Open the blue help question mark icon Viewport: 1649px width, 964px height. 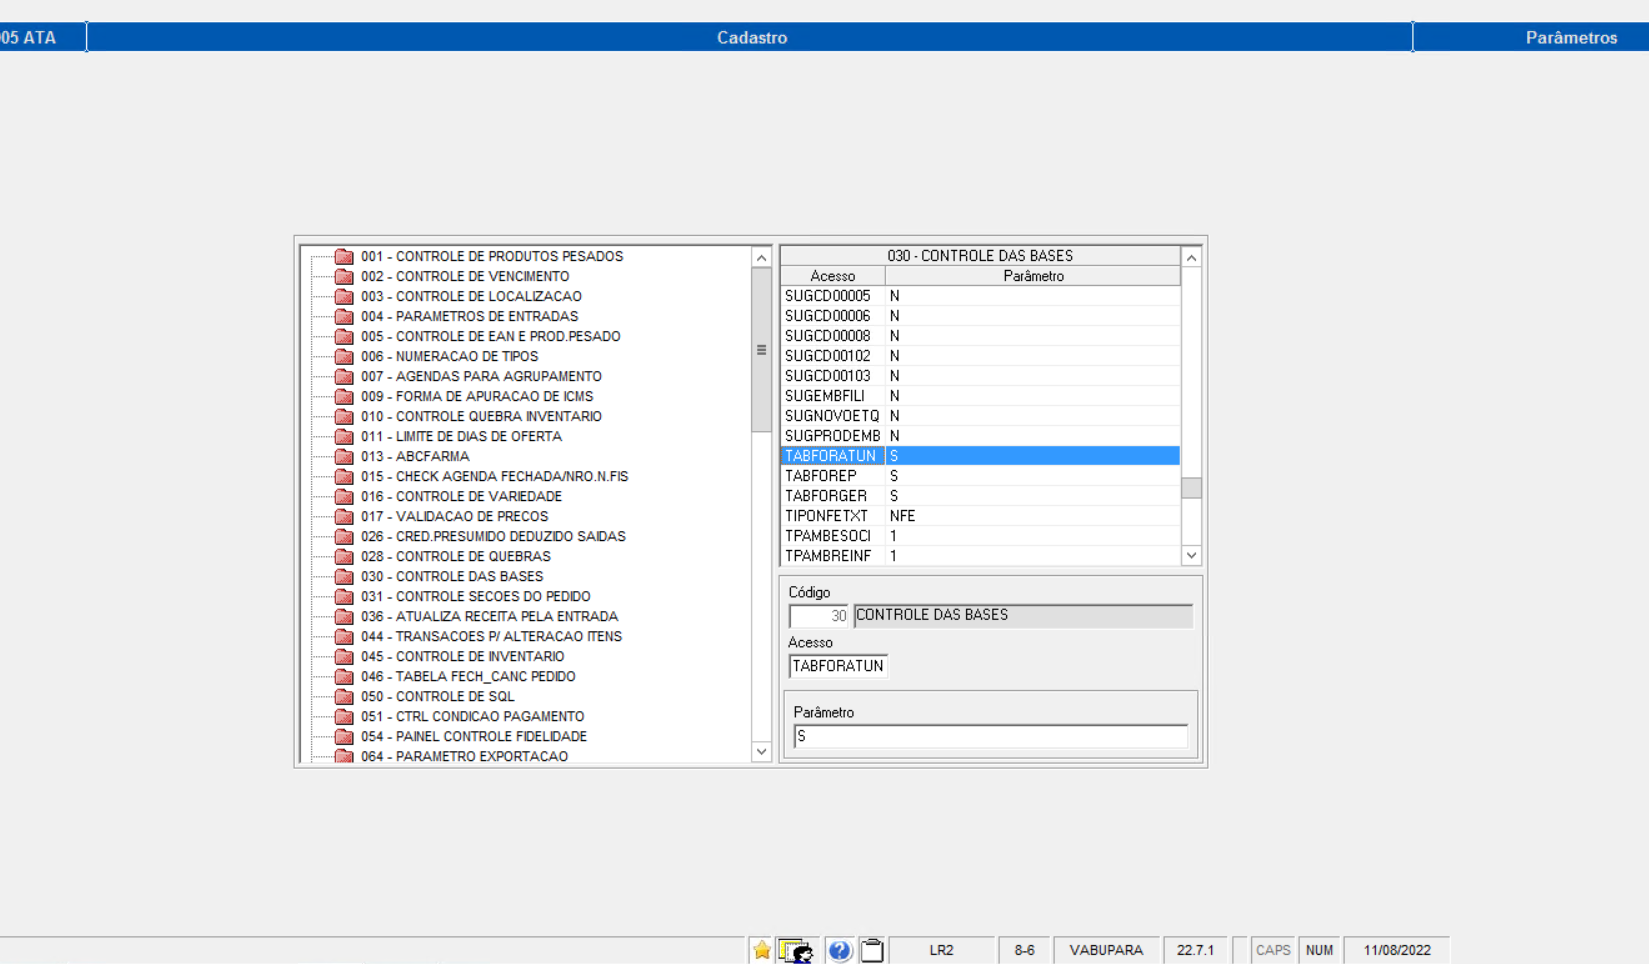coord(840,950)
